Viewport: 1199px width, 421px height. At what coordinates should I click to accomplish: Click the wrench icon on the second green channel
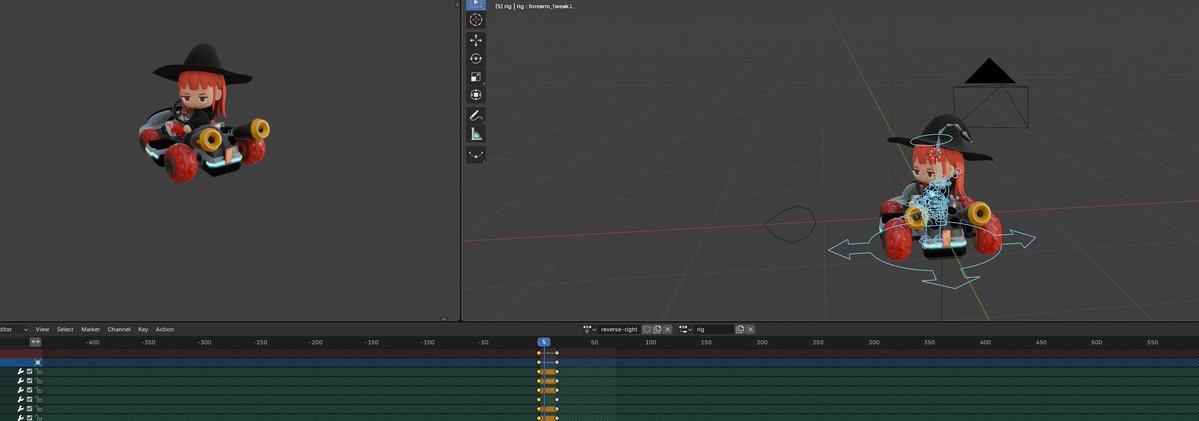tap(21, 381)
